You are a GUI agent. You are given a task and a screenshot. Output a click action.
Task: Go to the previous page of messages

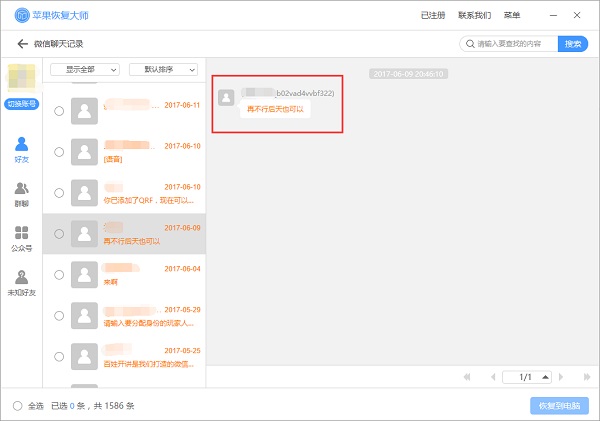(x=493, y=377)
